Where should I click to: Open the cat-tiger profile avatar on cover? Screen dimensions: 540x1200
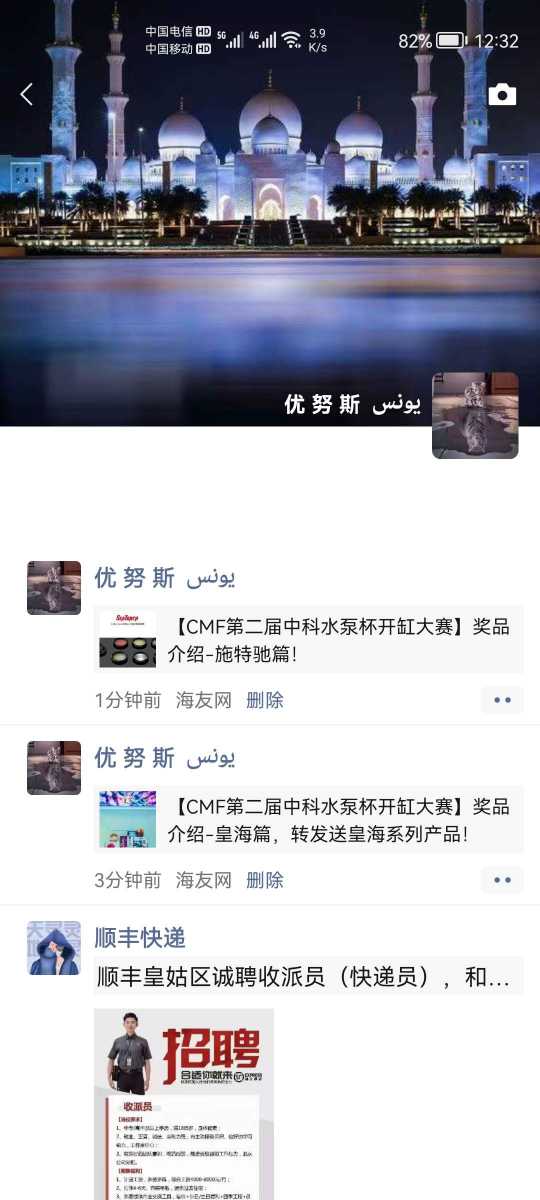475,416
